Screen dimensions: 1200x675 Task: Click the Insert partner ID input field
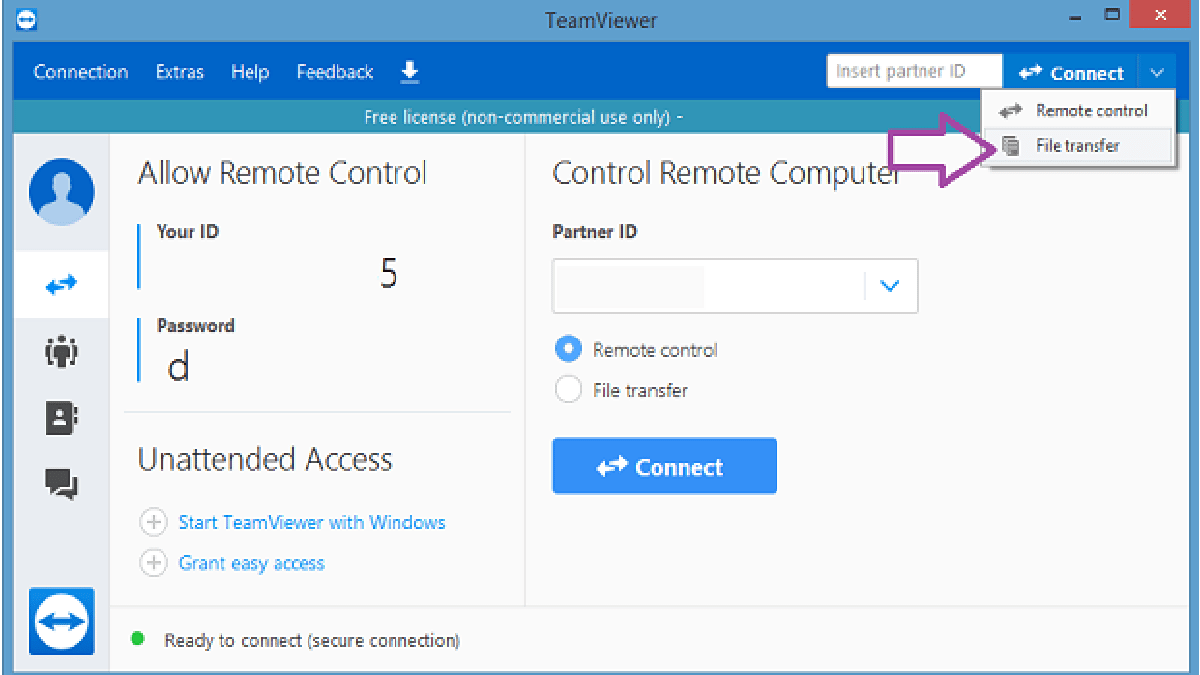(912, 70)
